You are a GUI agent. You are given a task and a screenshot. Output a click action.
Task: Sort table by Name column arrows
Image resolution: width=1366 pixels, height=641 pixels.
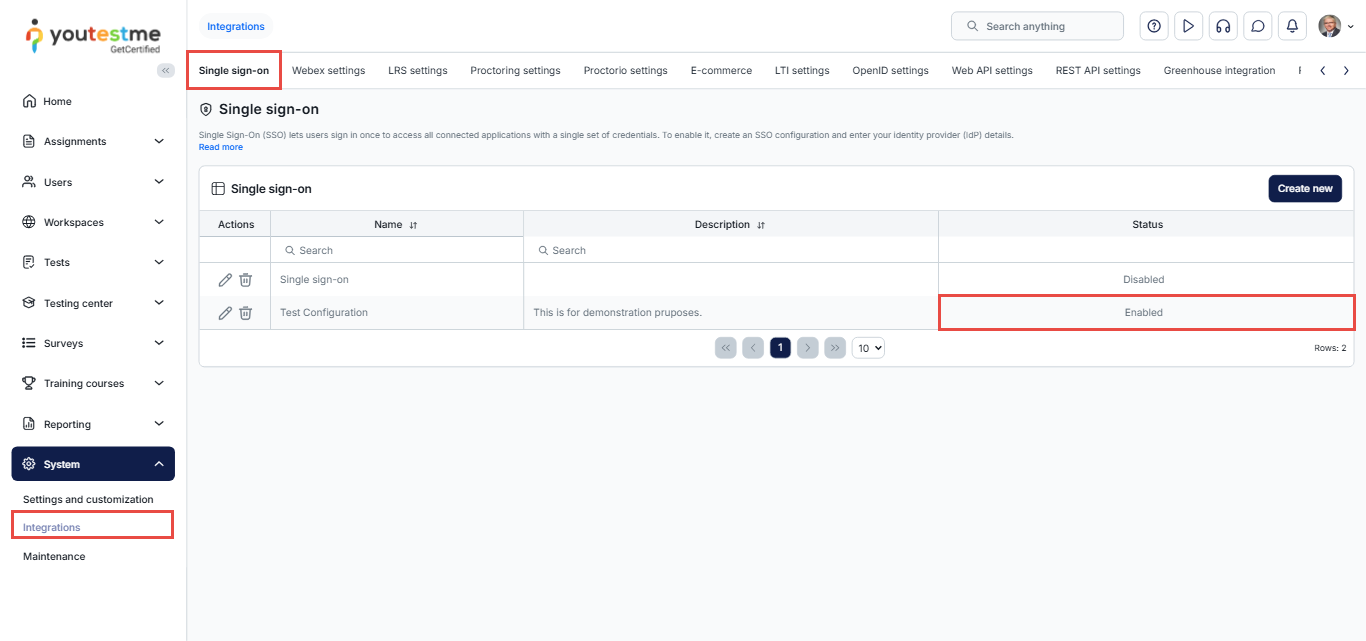(x=413, y=225)
